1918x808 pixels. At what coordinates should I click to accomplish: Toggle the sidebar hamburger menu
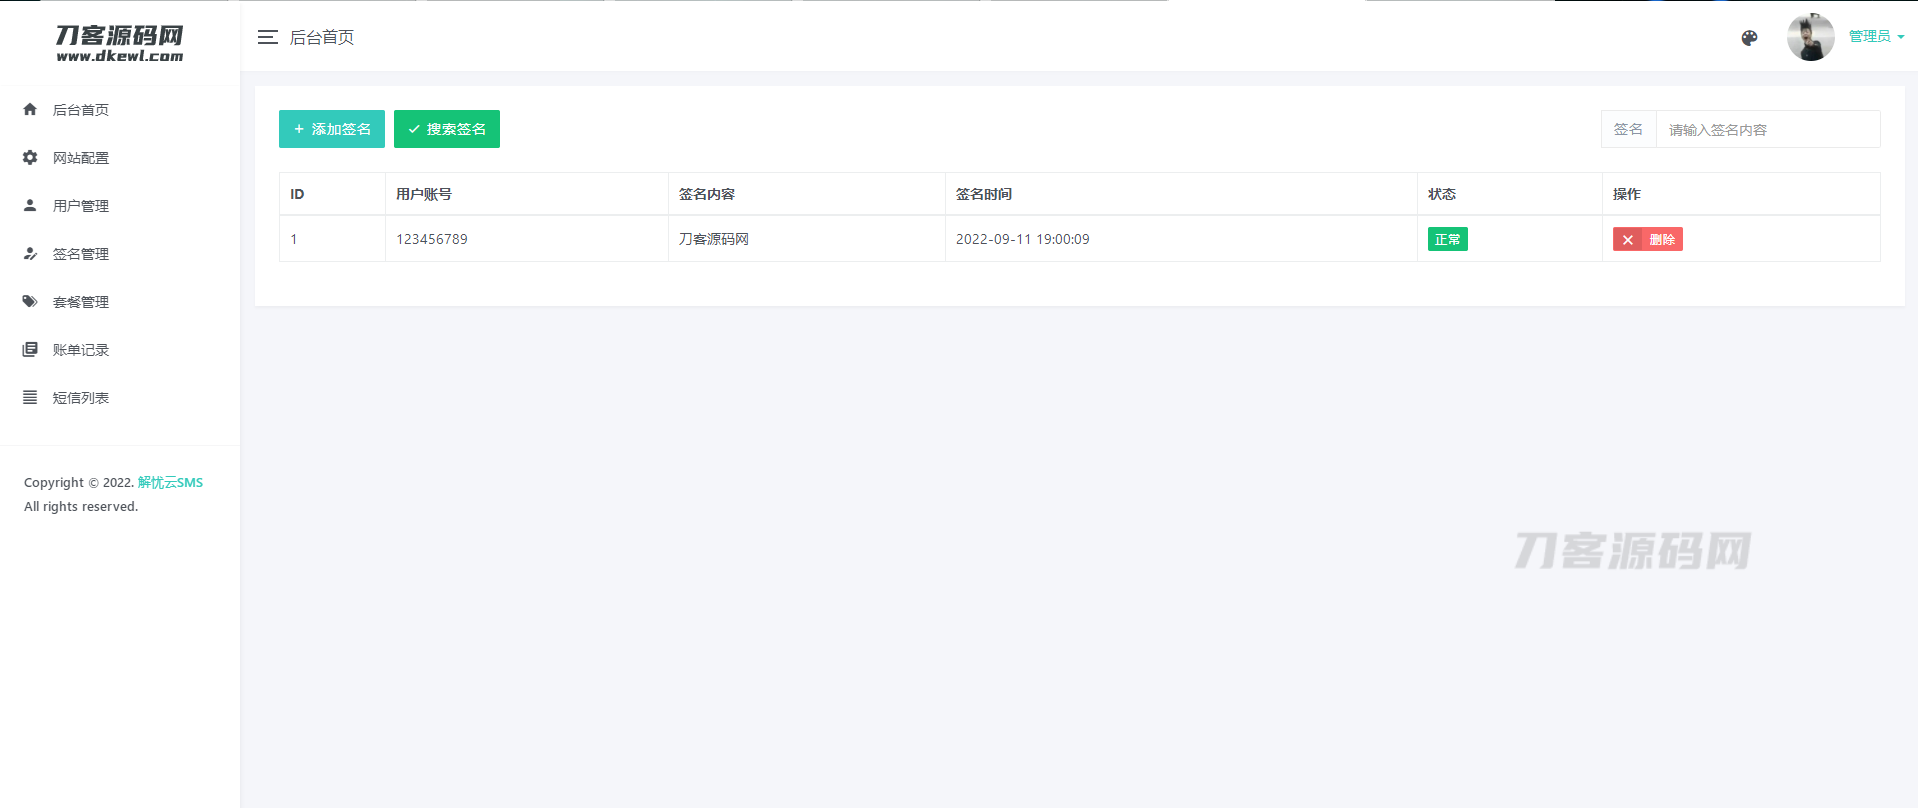point(267,37)
